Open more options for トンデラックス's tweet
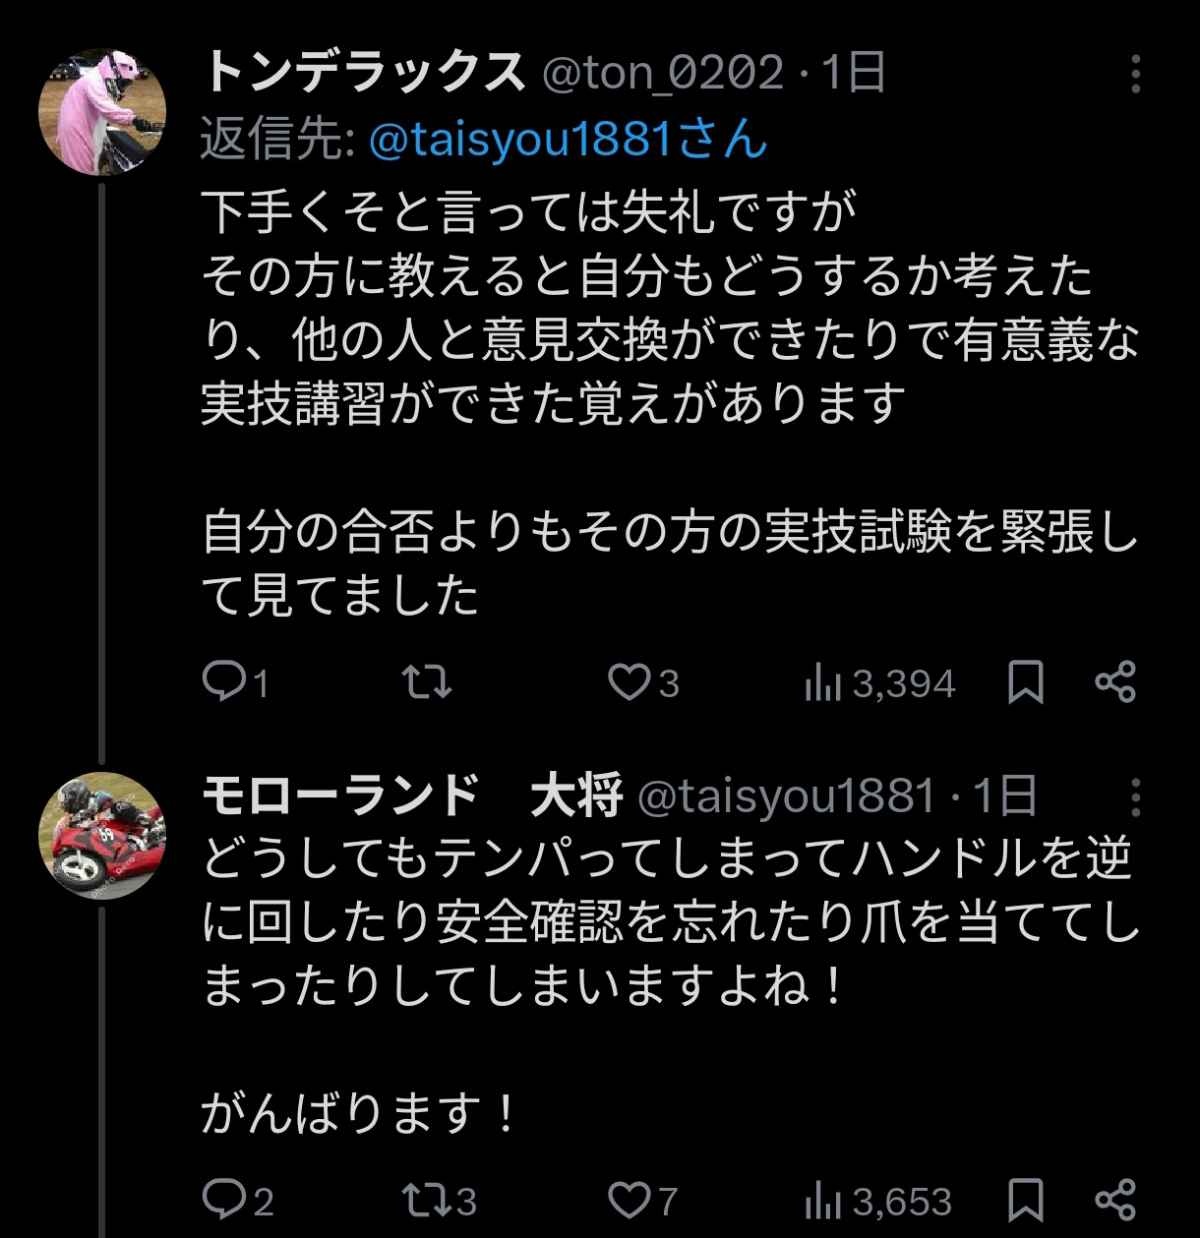Screen dimensions: 1200x1238 coord(1135,75)
